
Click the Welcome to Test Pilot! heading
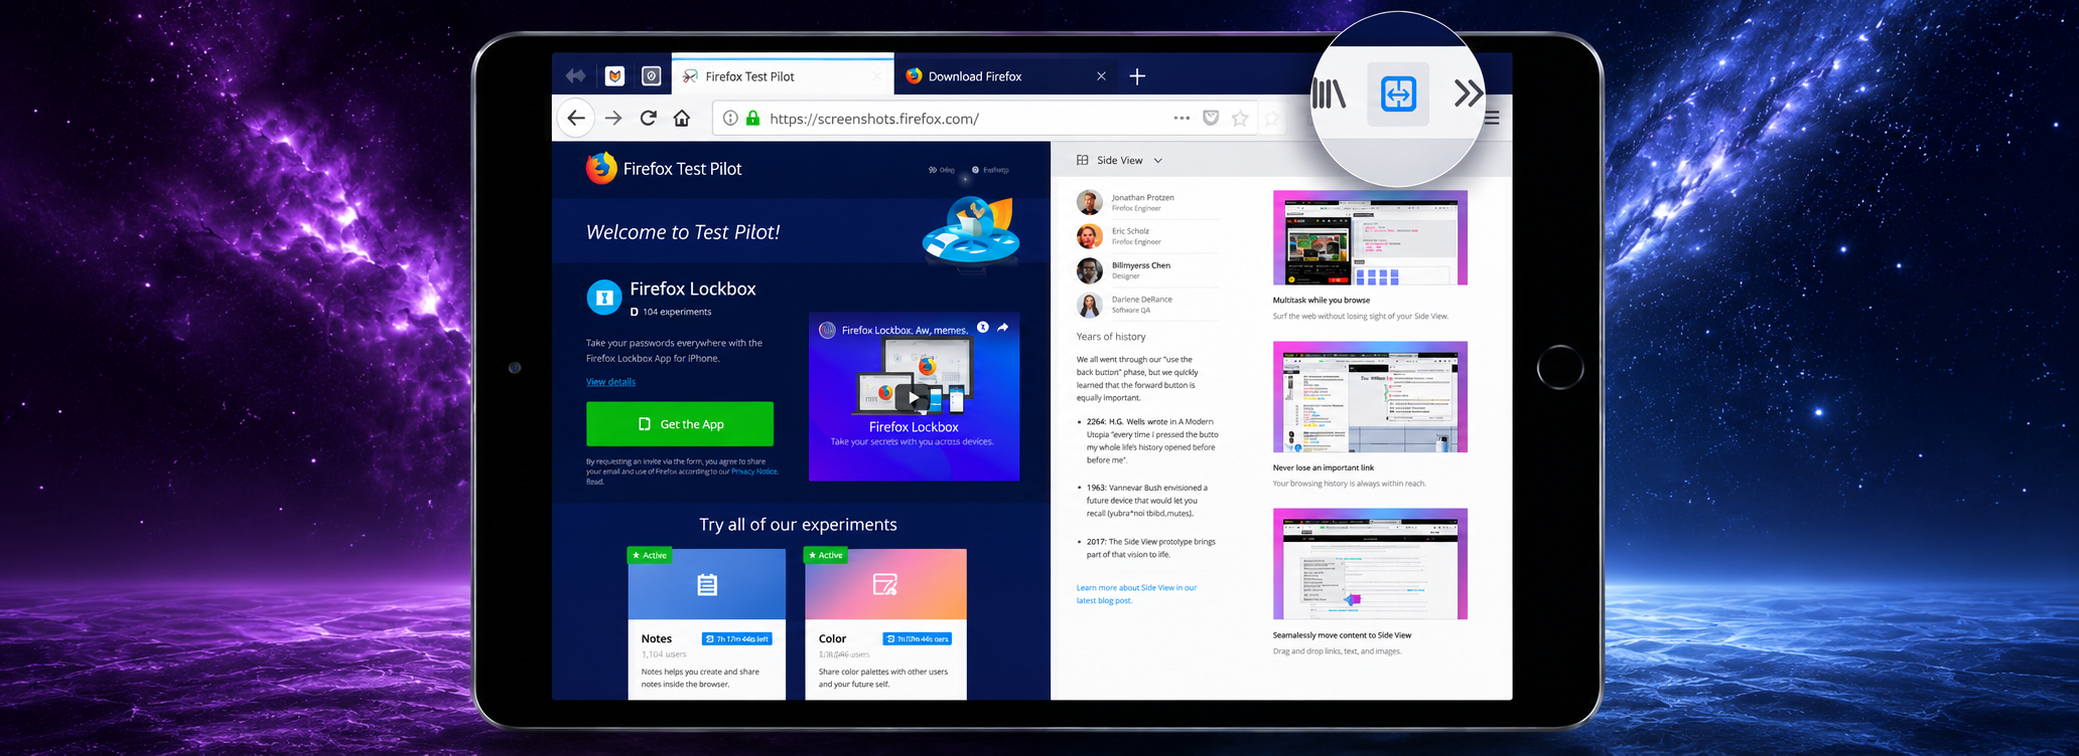683,232
